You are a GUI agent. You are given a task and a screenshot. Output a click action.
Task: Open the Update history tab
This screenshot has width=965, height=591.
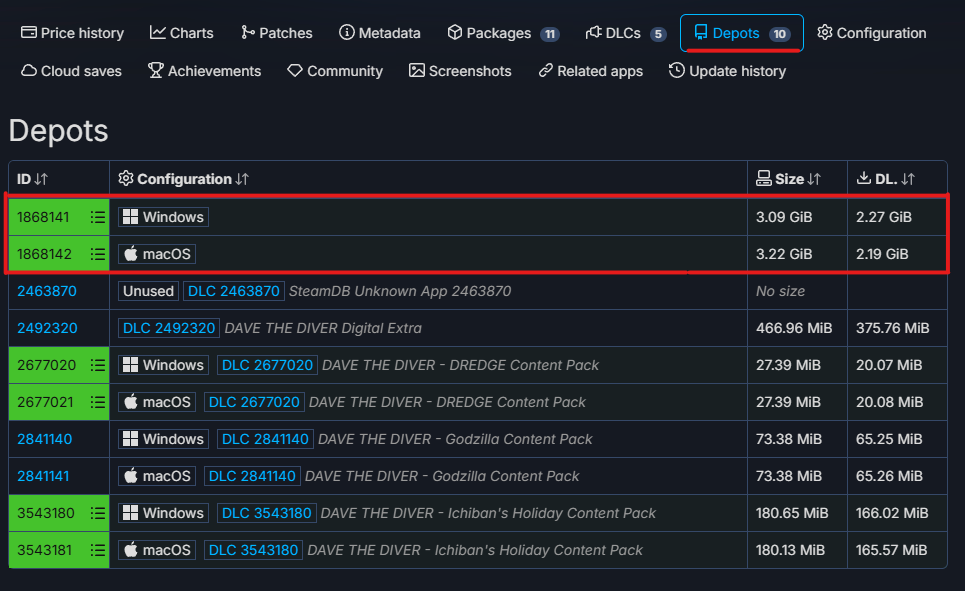pyautogui.click(x=727, y=71)
